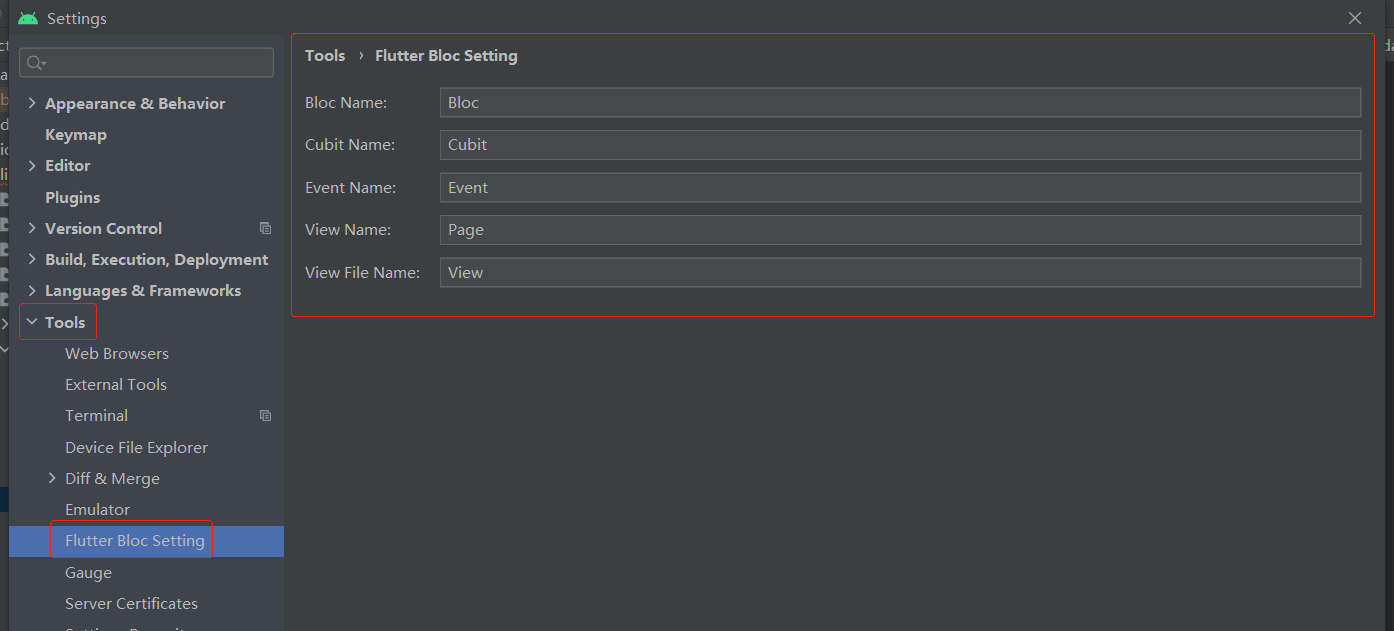
Task: Click the Android Studio logo icon
Action: tap(28, 18)
